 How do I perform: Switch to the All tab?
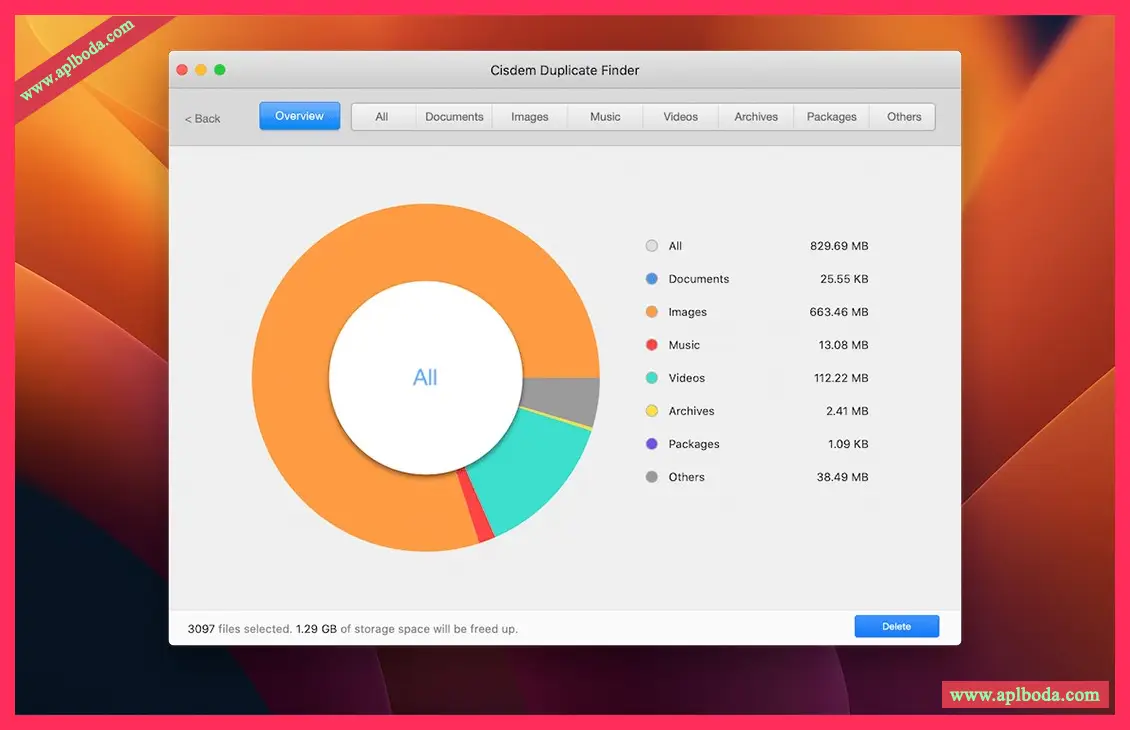382,117
